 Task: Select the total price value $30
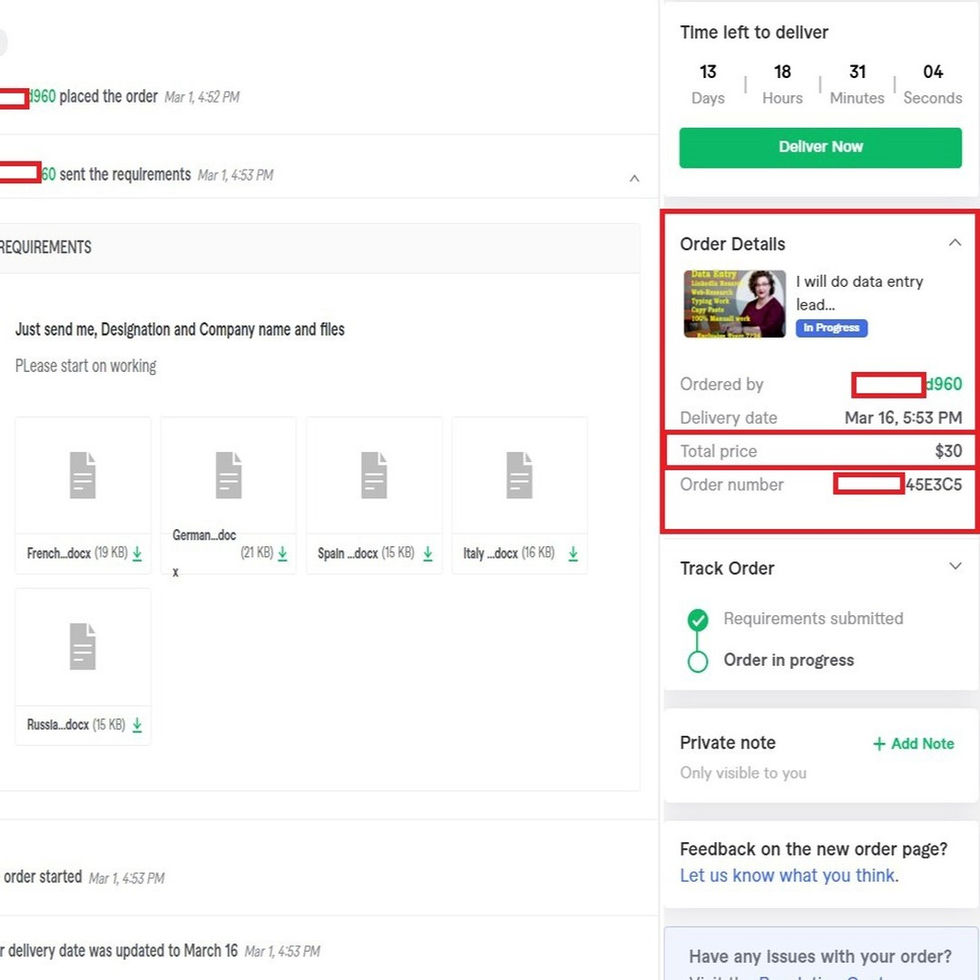point(948,451)
